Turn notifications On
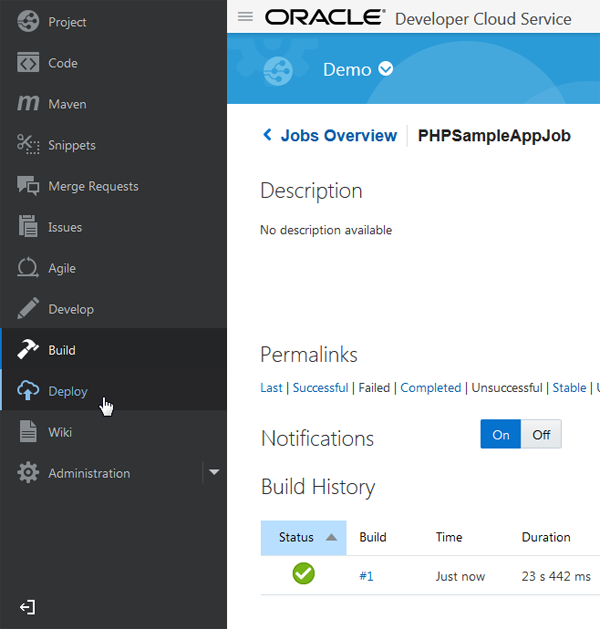This screenshot has height=629, width=600. pyautogui.click(x=500, y=435)
